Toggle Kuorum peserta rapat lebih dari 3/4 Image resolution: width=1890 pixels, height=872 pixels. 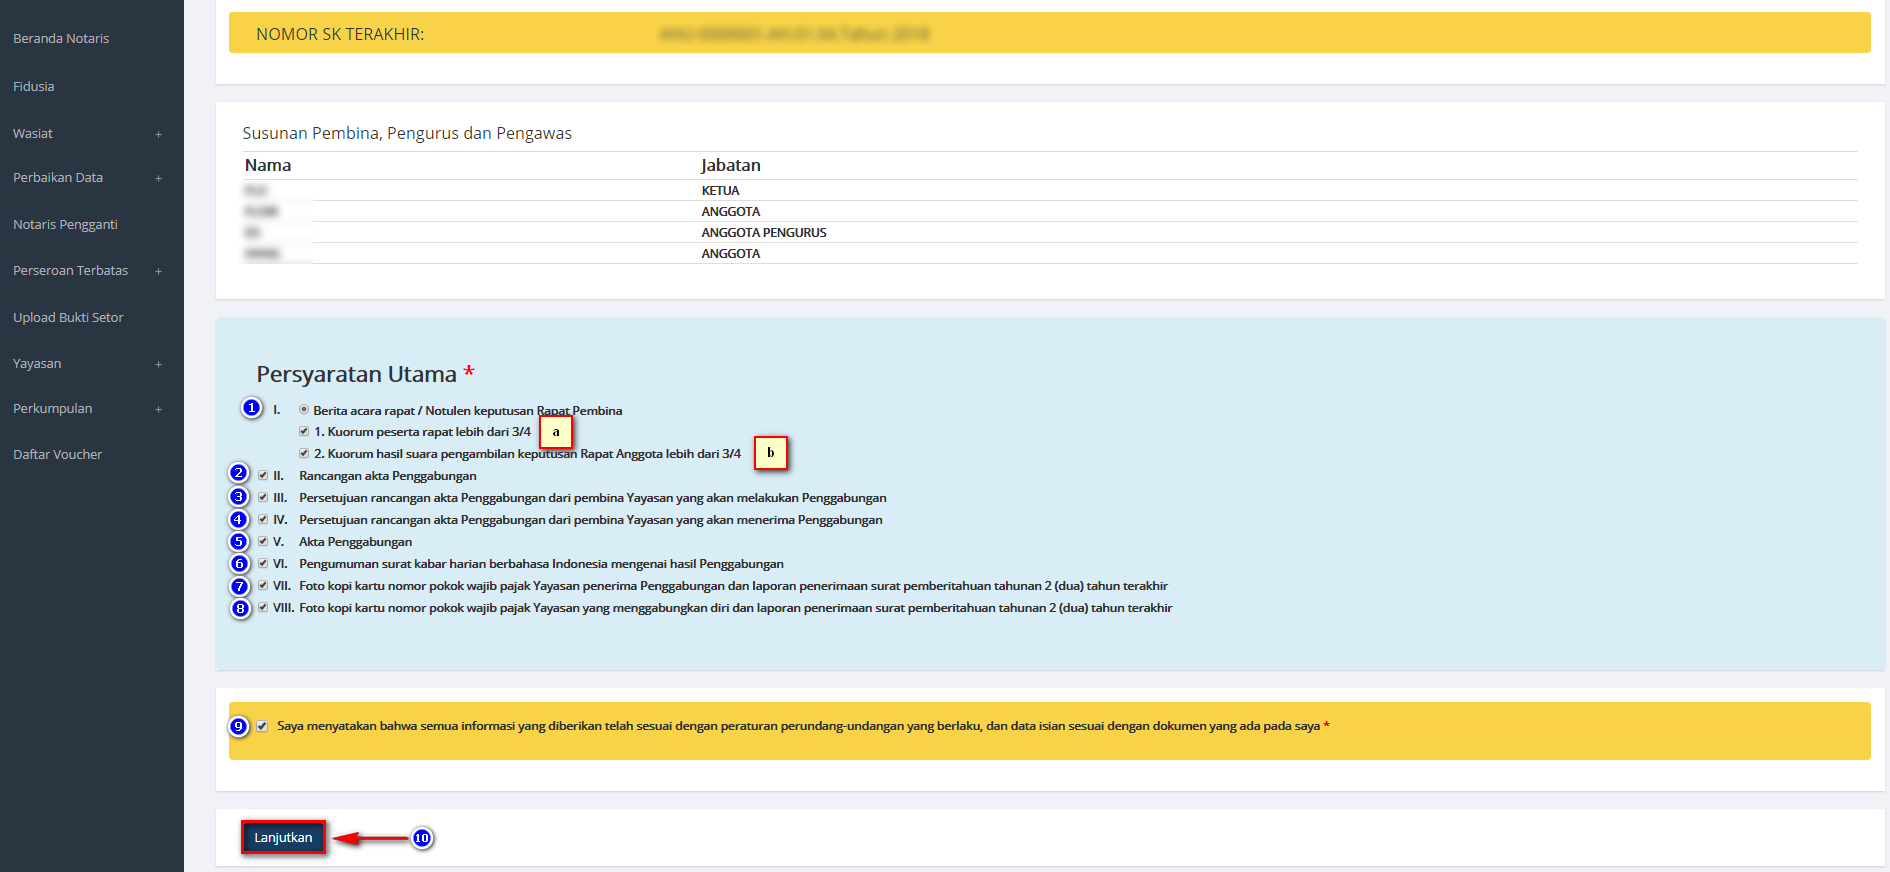[x=304, y=432]
